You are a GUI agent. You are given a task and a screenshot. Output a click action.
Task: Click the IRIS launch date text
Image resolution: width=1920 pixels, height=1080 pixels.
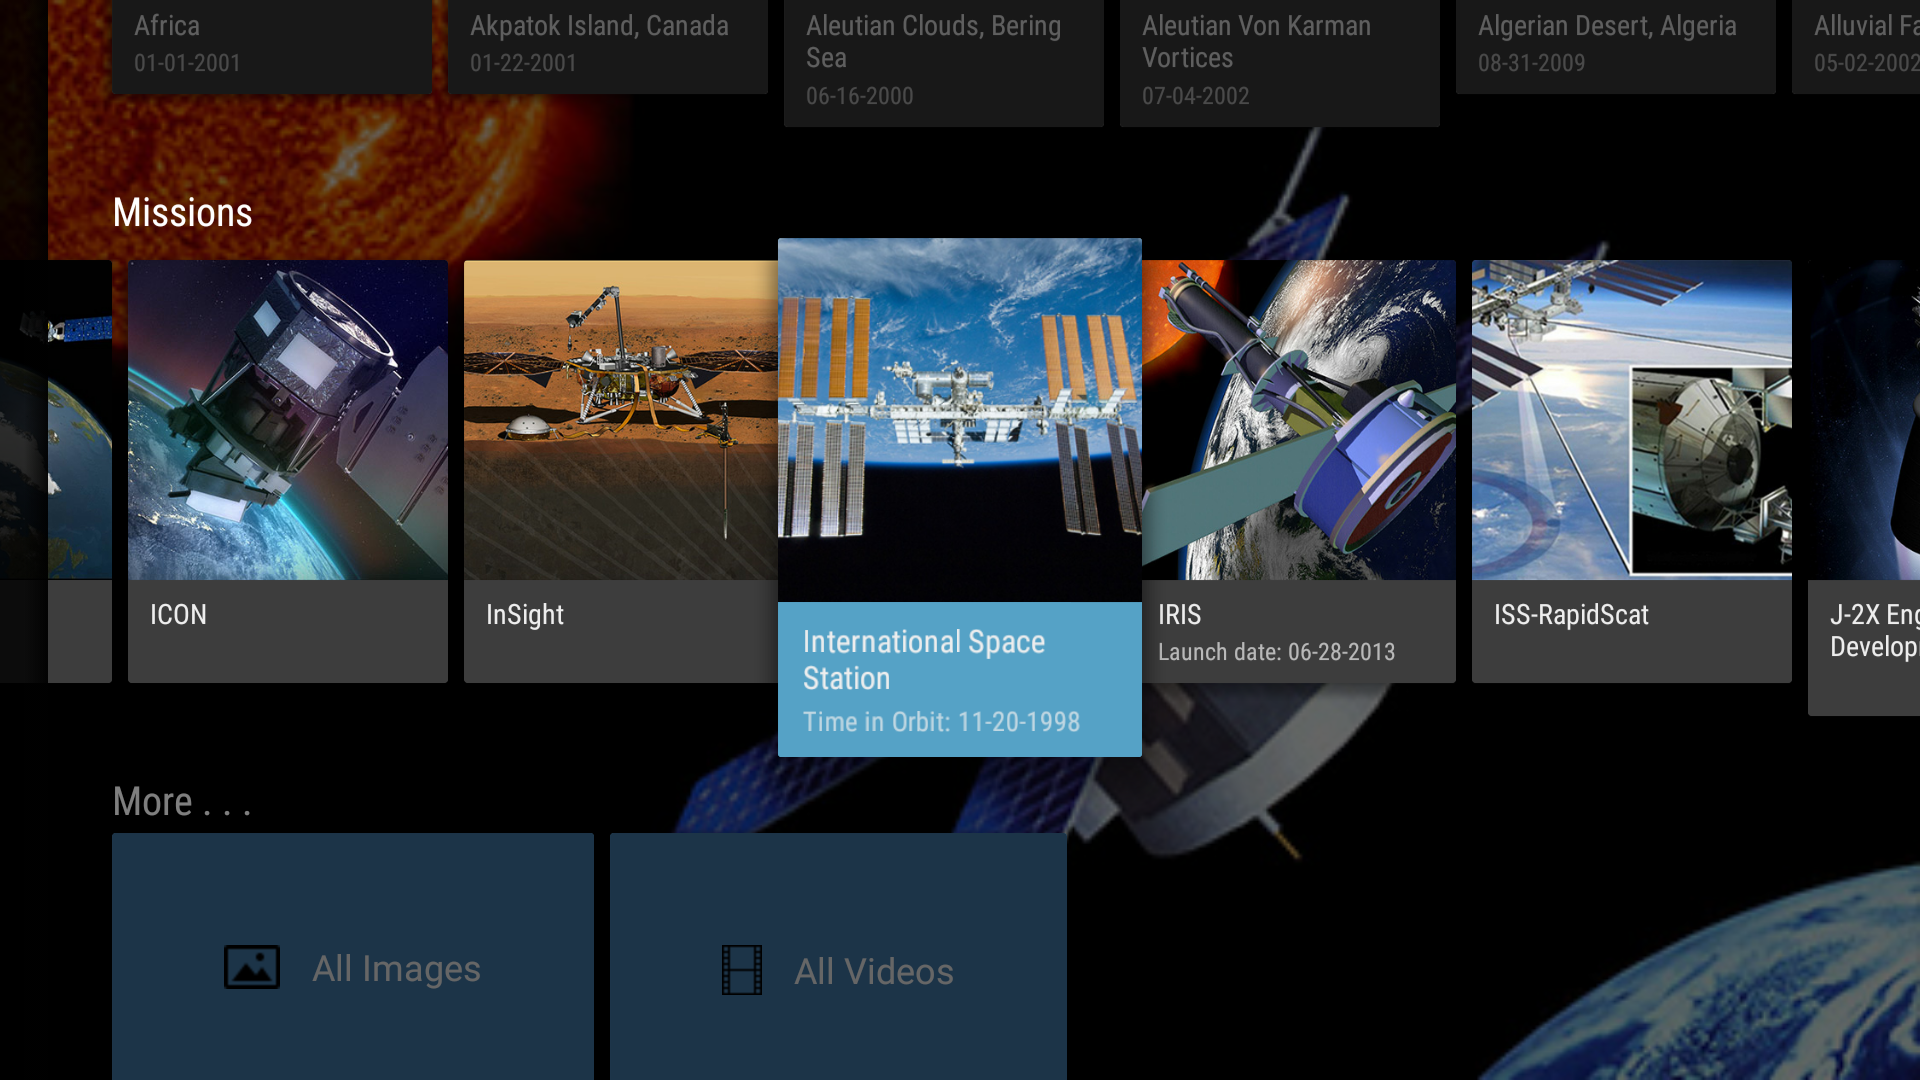pos(1275,652)
